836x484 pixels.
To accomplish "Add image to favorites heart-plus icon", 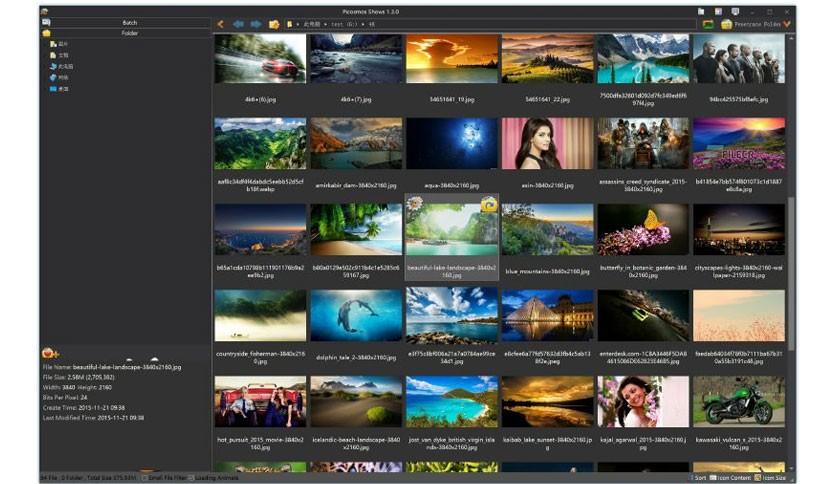I will pyautogui.click(x=50, y=353).
